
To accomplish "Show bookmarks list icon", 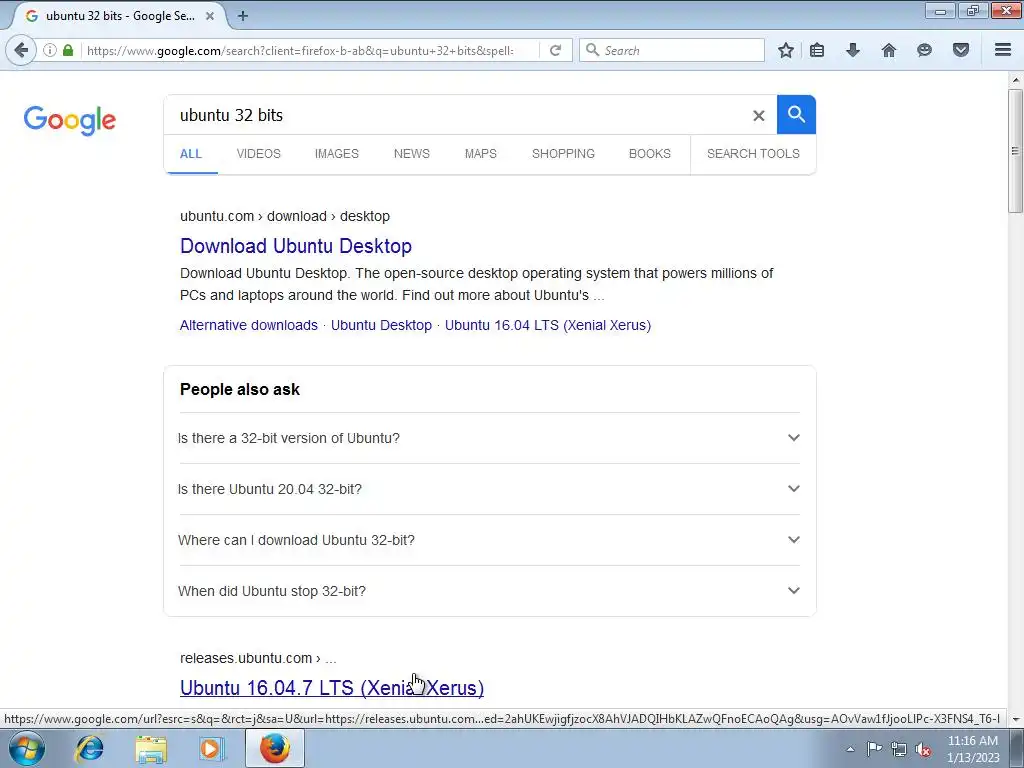I will point(816,50).
